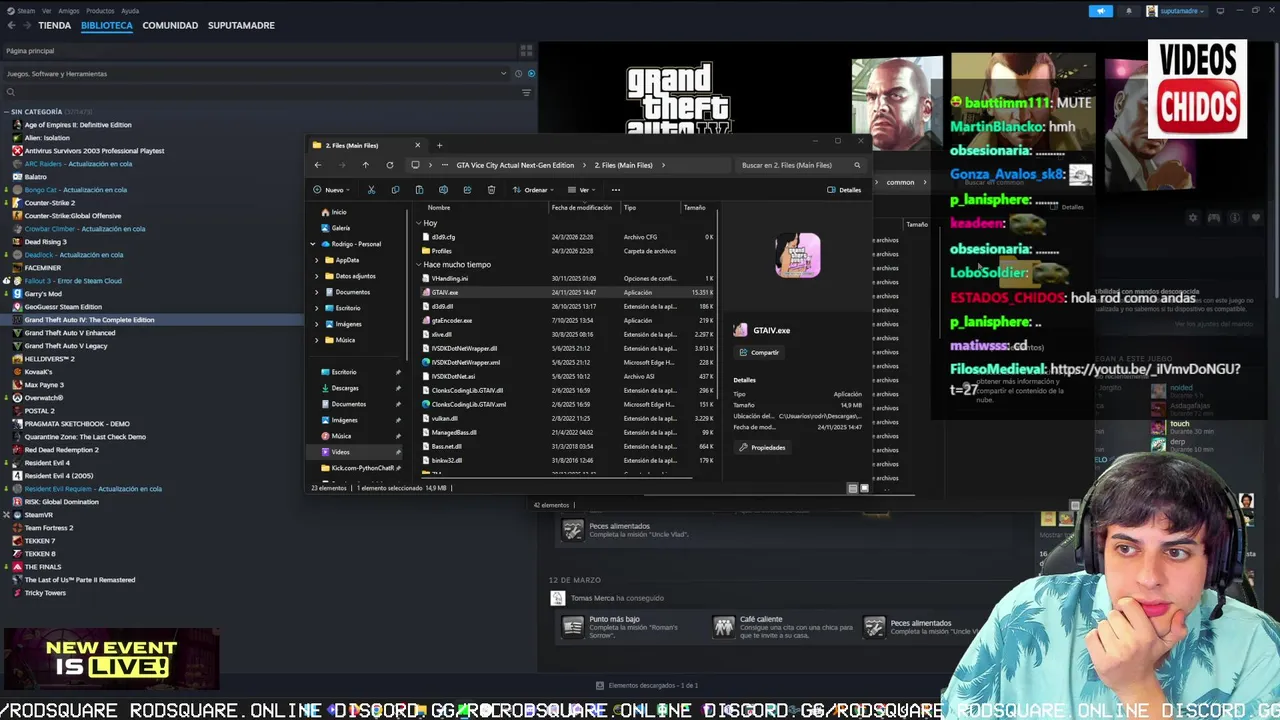Click the Propiedades button
Image resolution: width=1280 pixels, height=720 pixels.
(x=762, y=447)
